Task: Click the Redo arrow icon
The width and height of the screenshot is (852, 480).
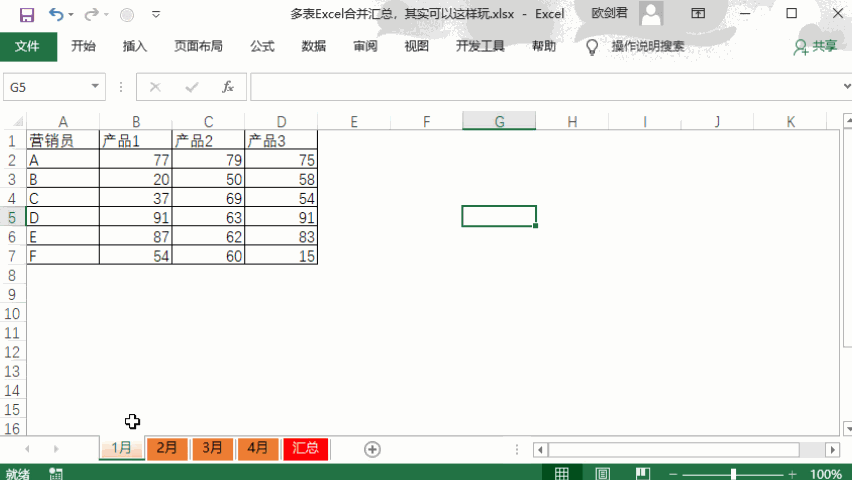Action: tap(91, 14)
